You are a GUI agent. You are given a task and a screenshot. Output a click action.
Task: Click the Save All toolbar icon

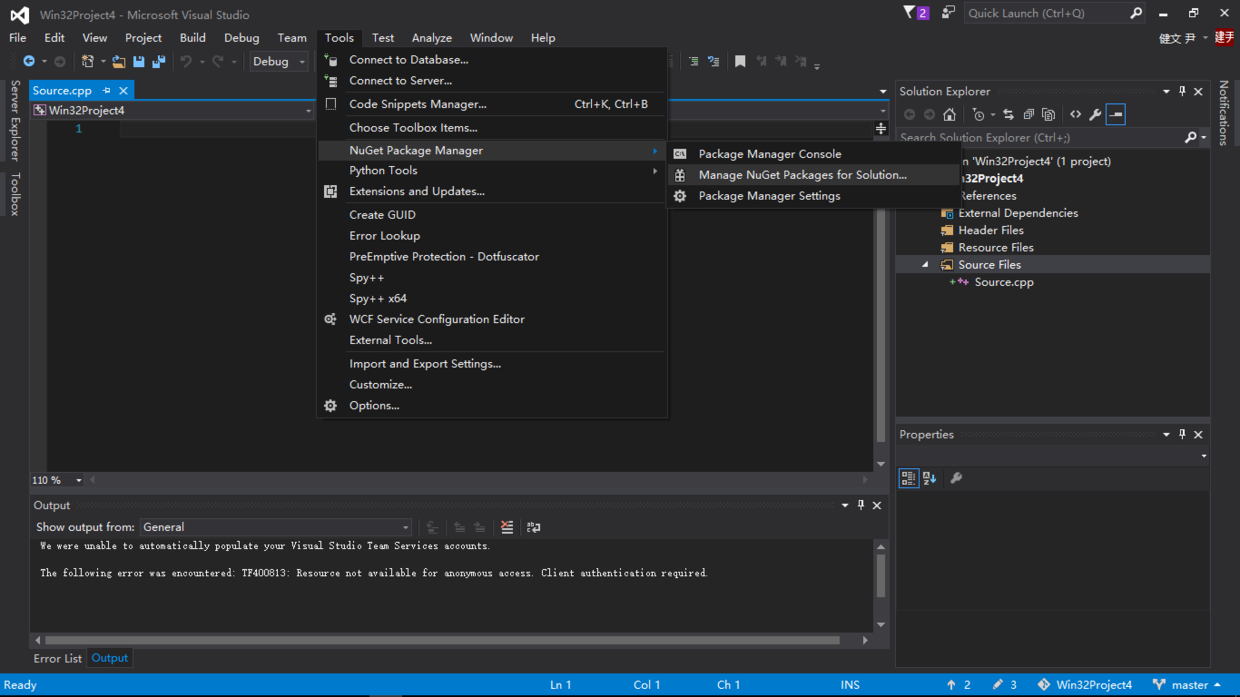coord(158,62)
